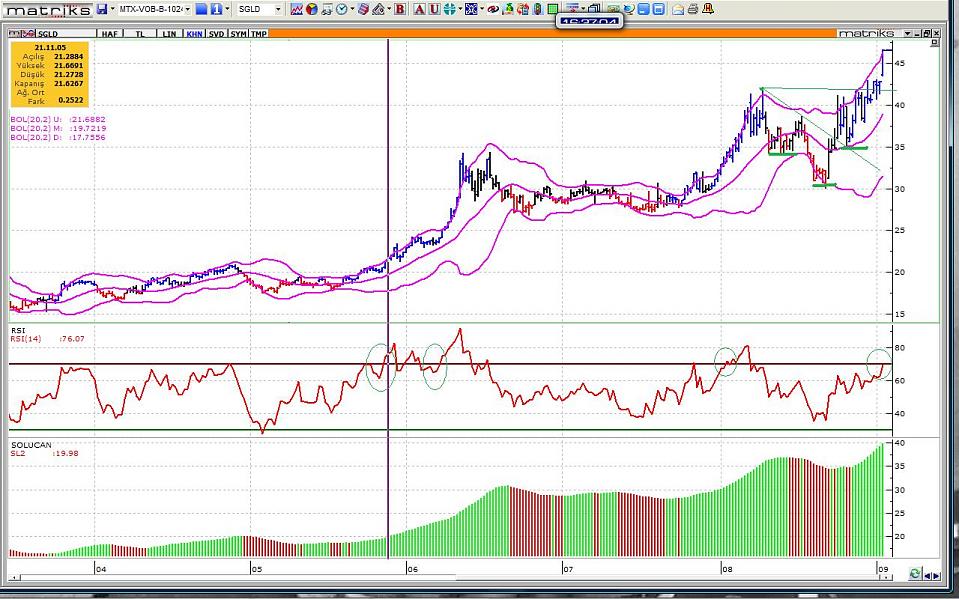
Task: Select the SVD tab in chart header
Action: coord(216,34)
